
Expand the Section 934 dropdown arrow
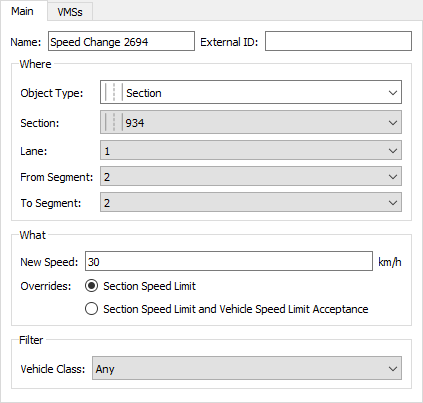pos(393,123)
